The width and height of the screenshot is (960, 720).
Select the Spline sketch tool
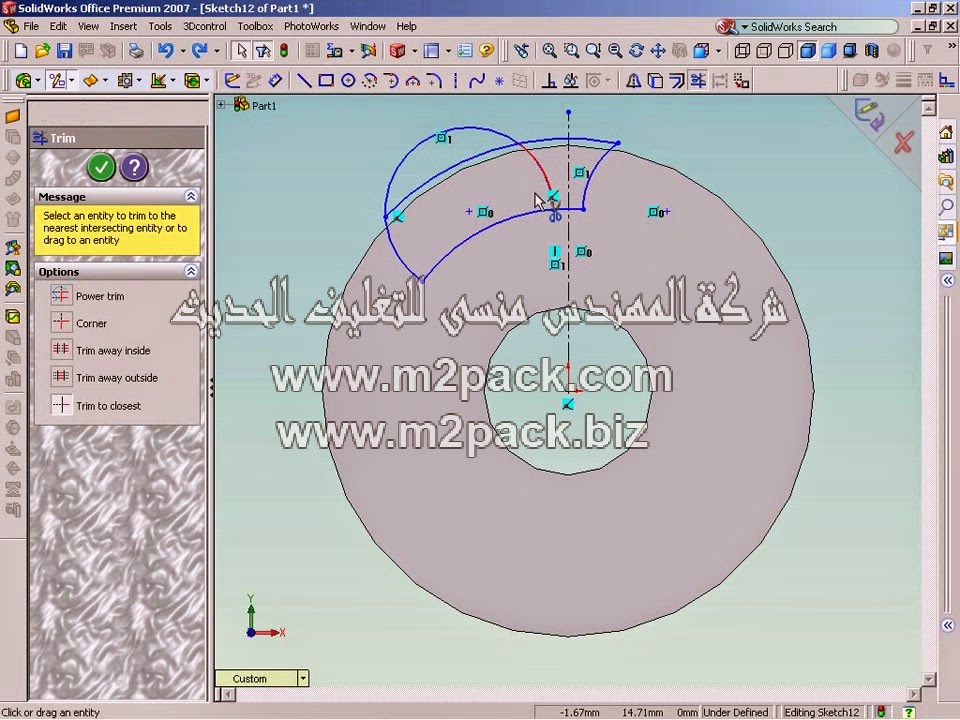point(477,81)
